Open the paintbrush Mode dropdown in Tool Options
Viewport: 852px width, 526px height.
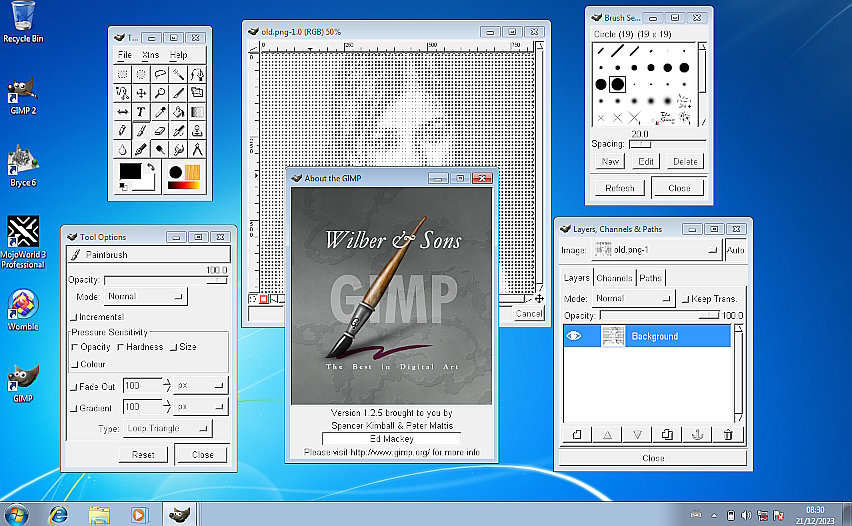click(x=145, y=297)
